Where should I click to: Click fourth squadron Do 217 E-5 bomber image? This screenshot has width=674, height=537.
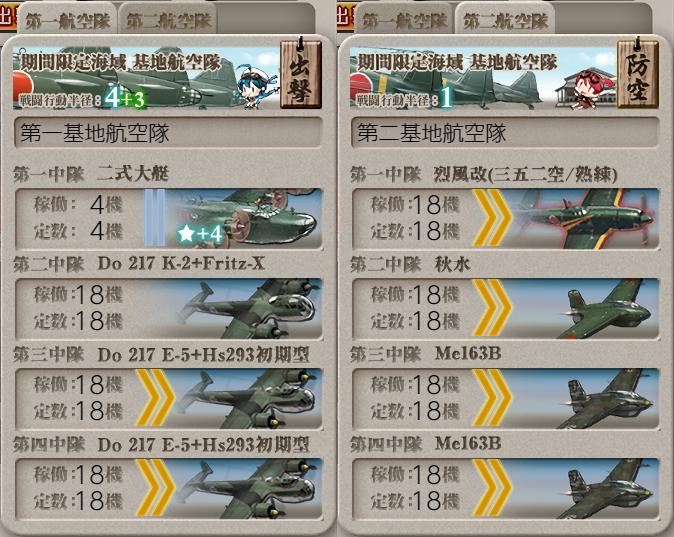(249, 489)
